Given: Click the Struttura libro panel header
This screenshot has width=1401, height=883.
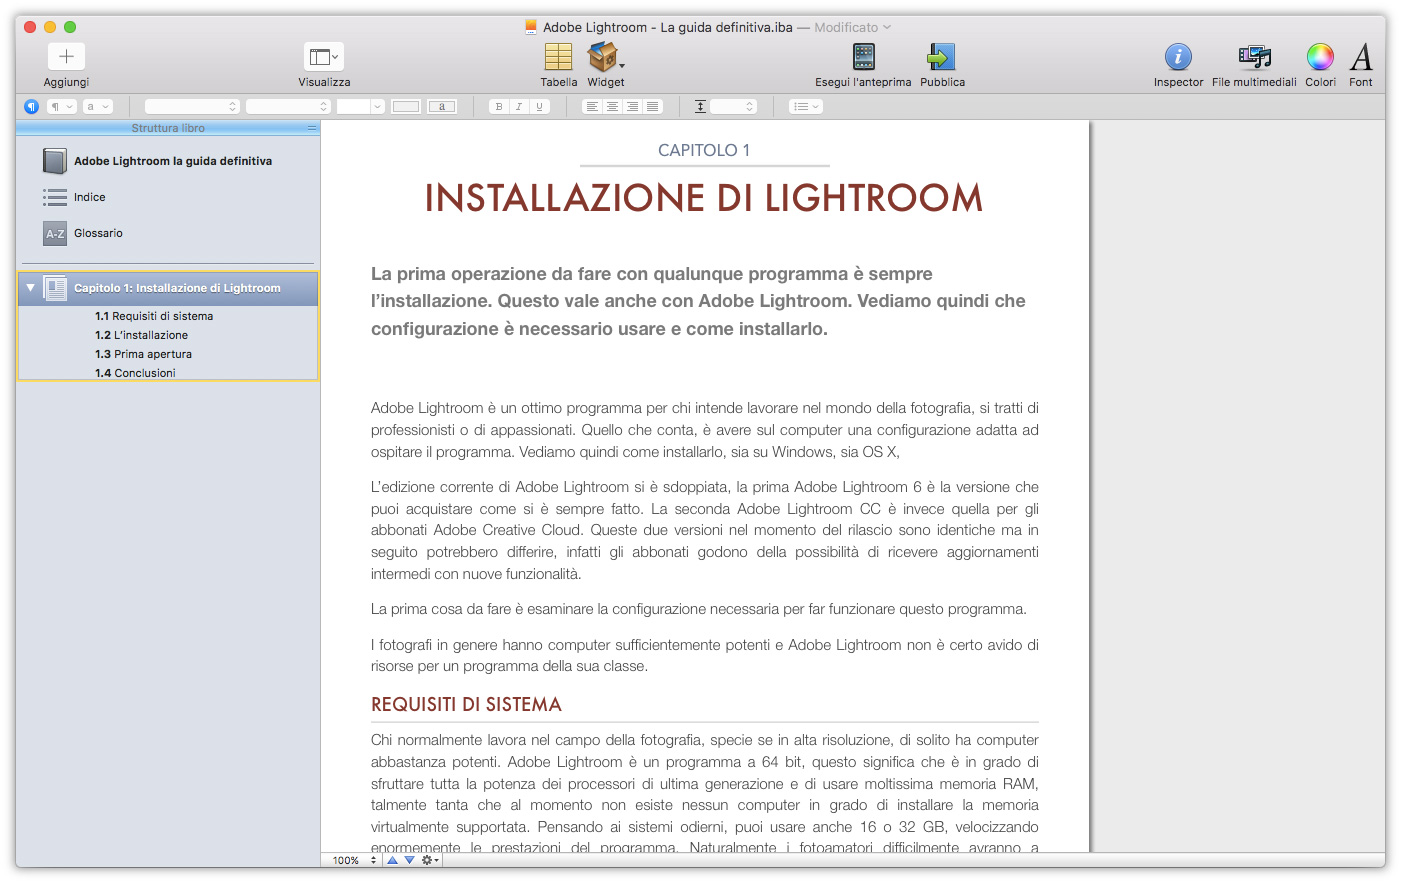Looking at the screenshot, I should point(168,128).
